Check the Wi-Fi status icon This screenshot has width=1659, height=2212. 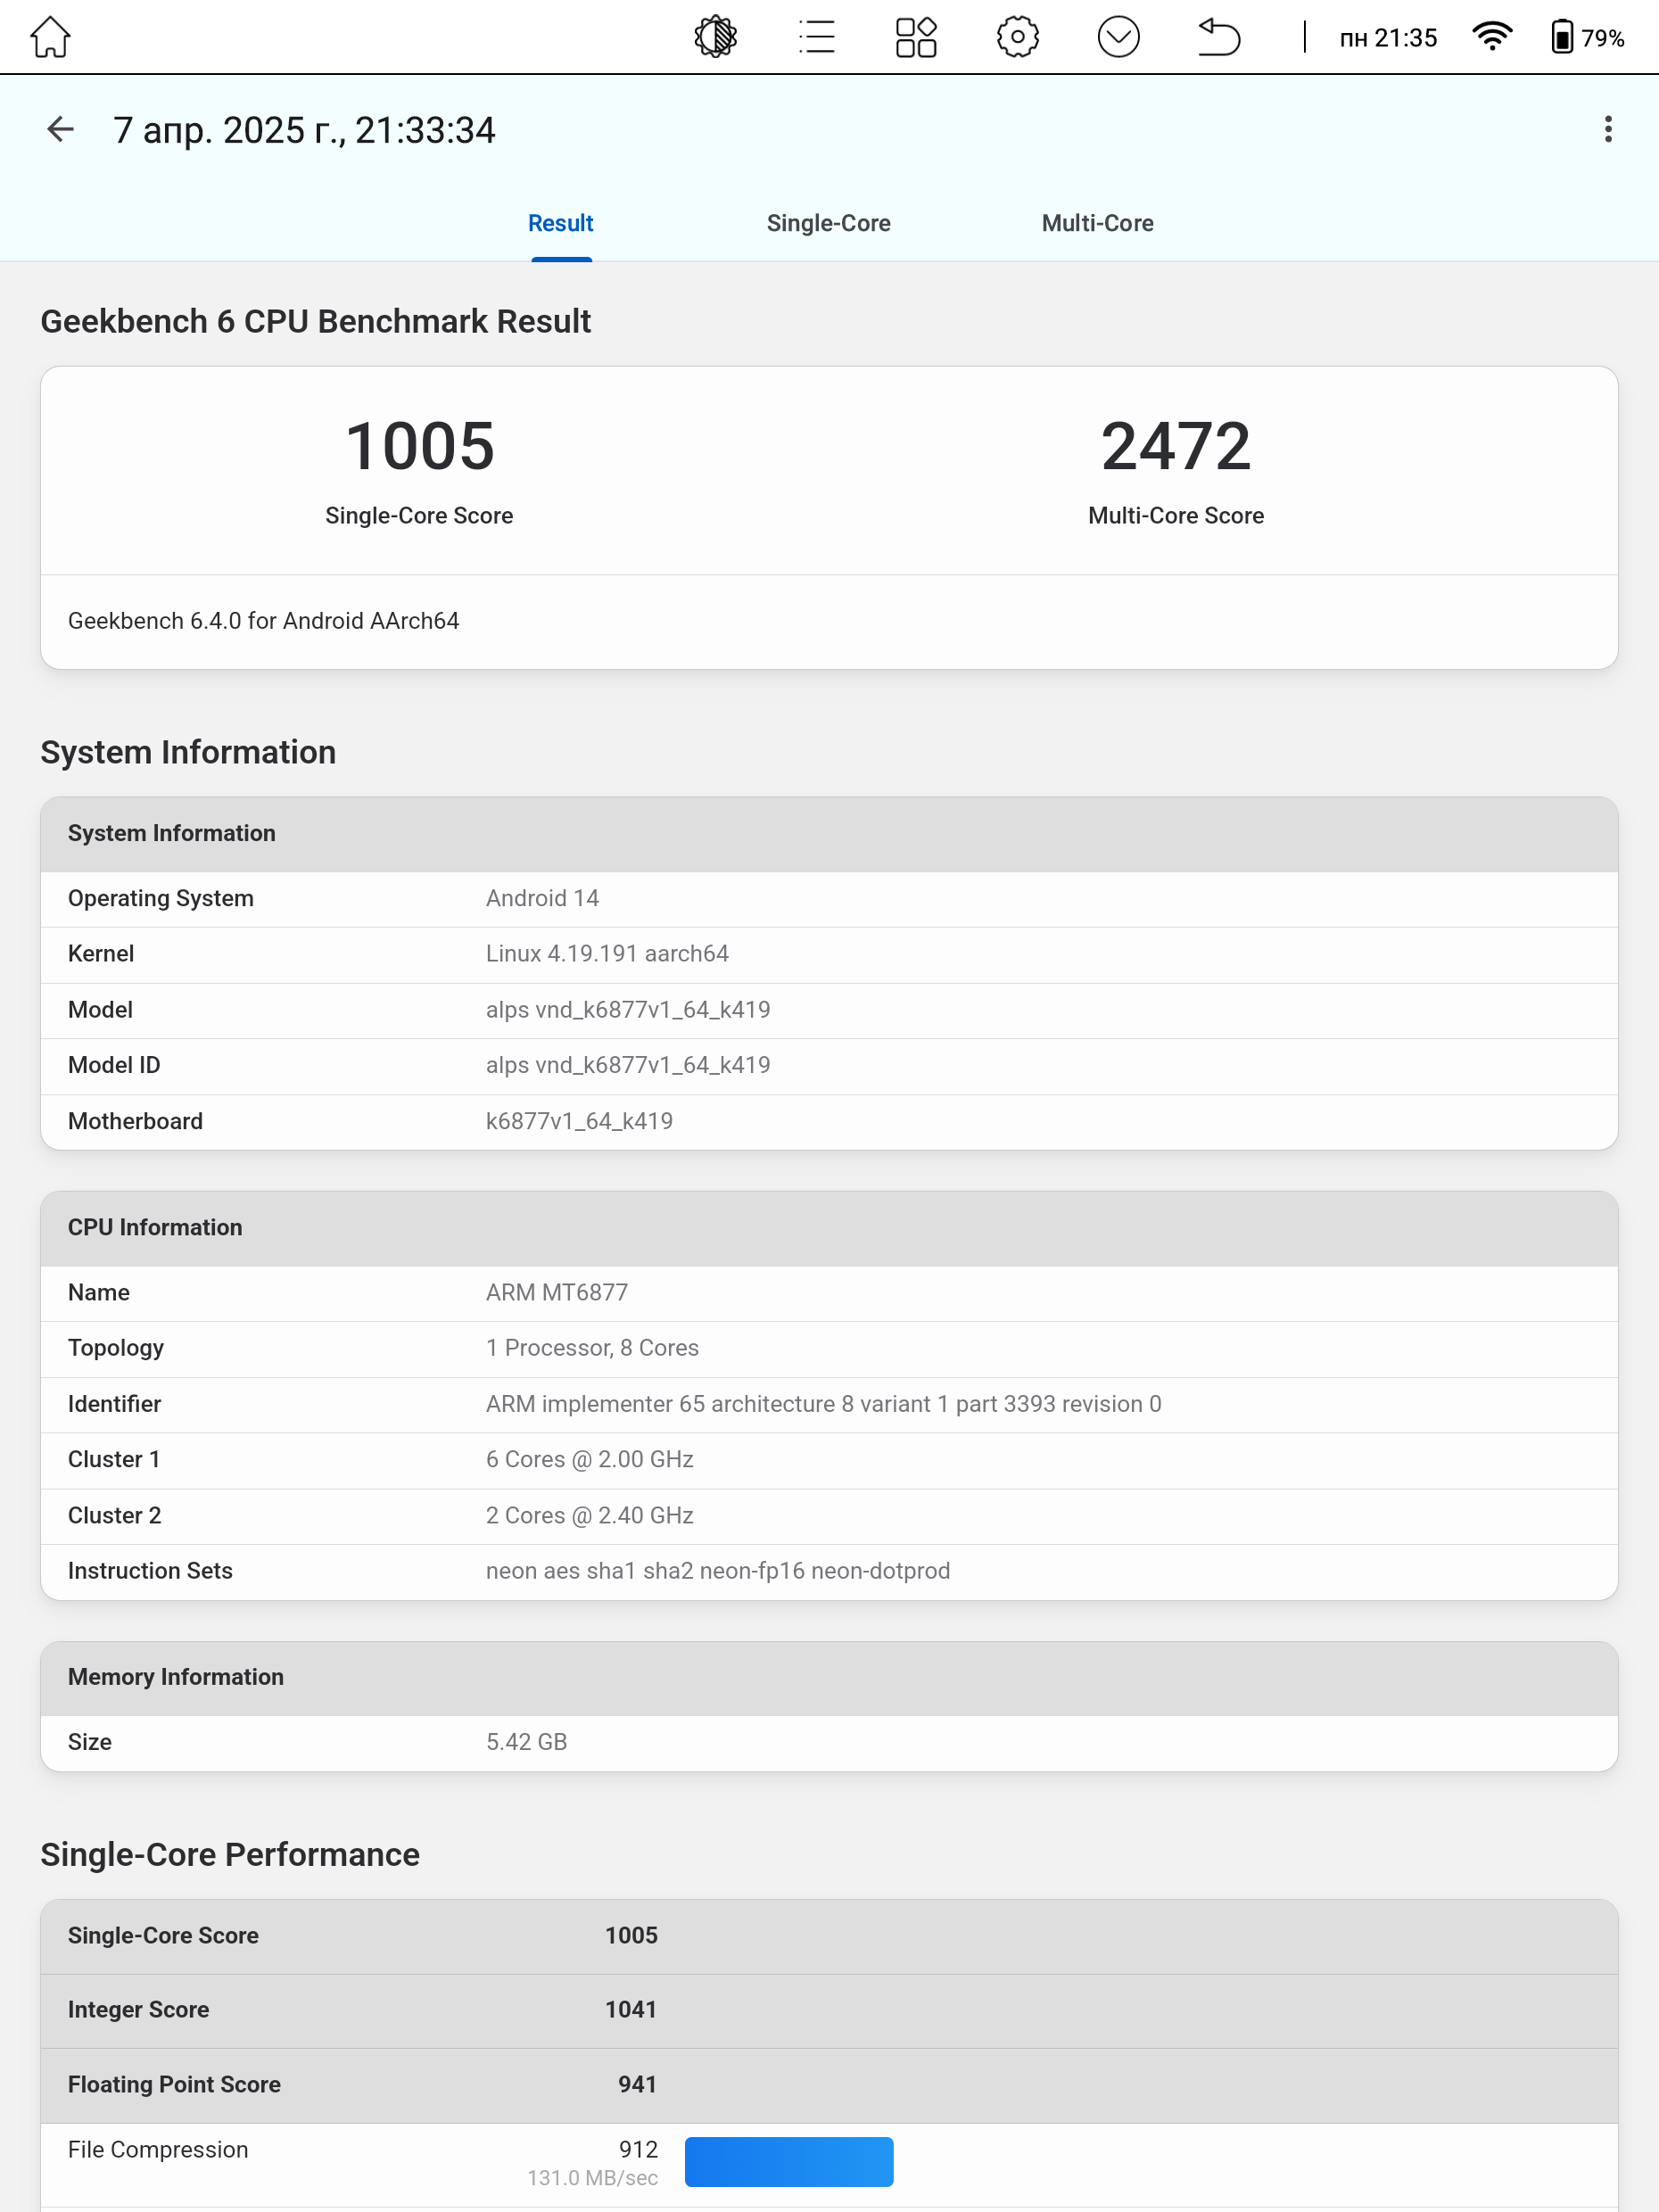point(1491,37)
